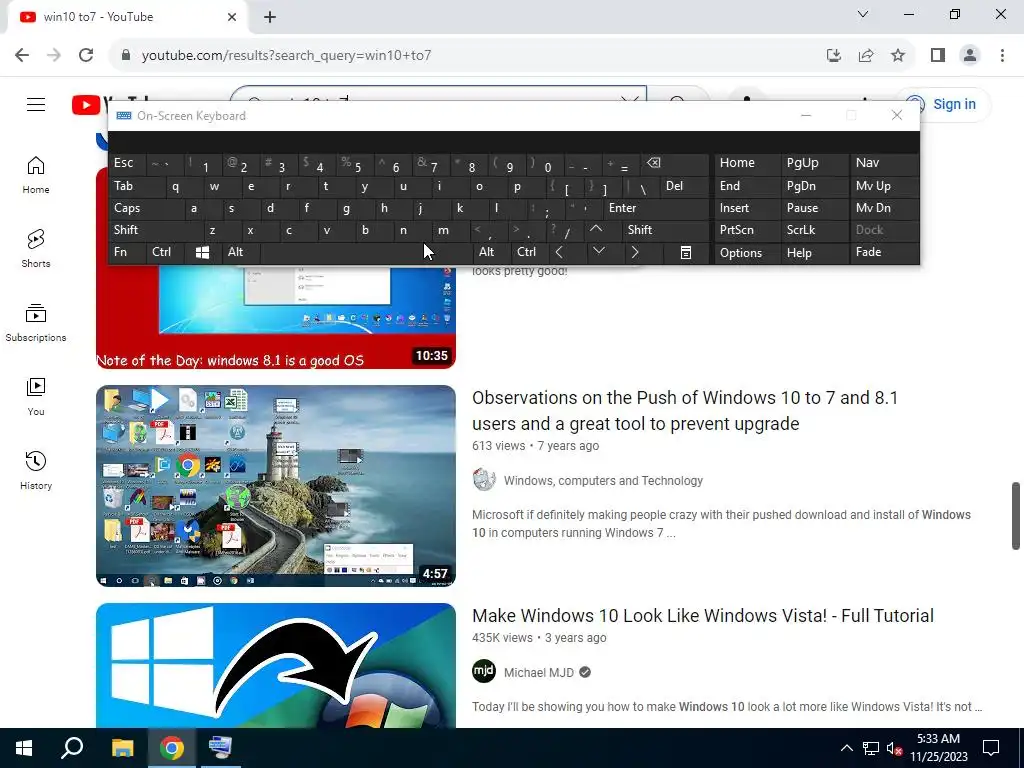Click the YouTube logo icon
Screen dimensions: 1024x768
click(86, 105)
